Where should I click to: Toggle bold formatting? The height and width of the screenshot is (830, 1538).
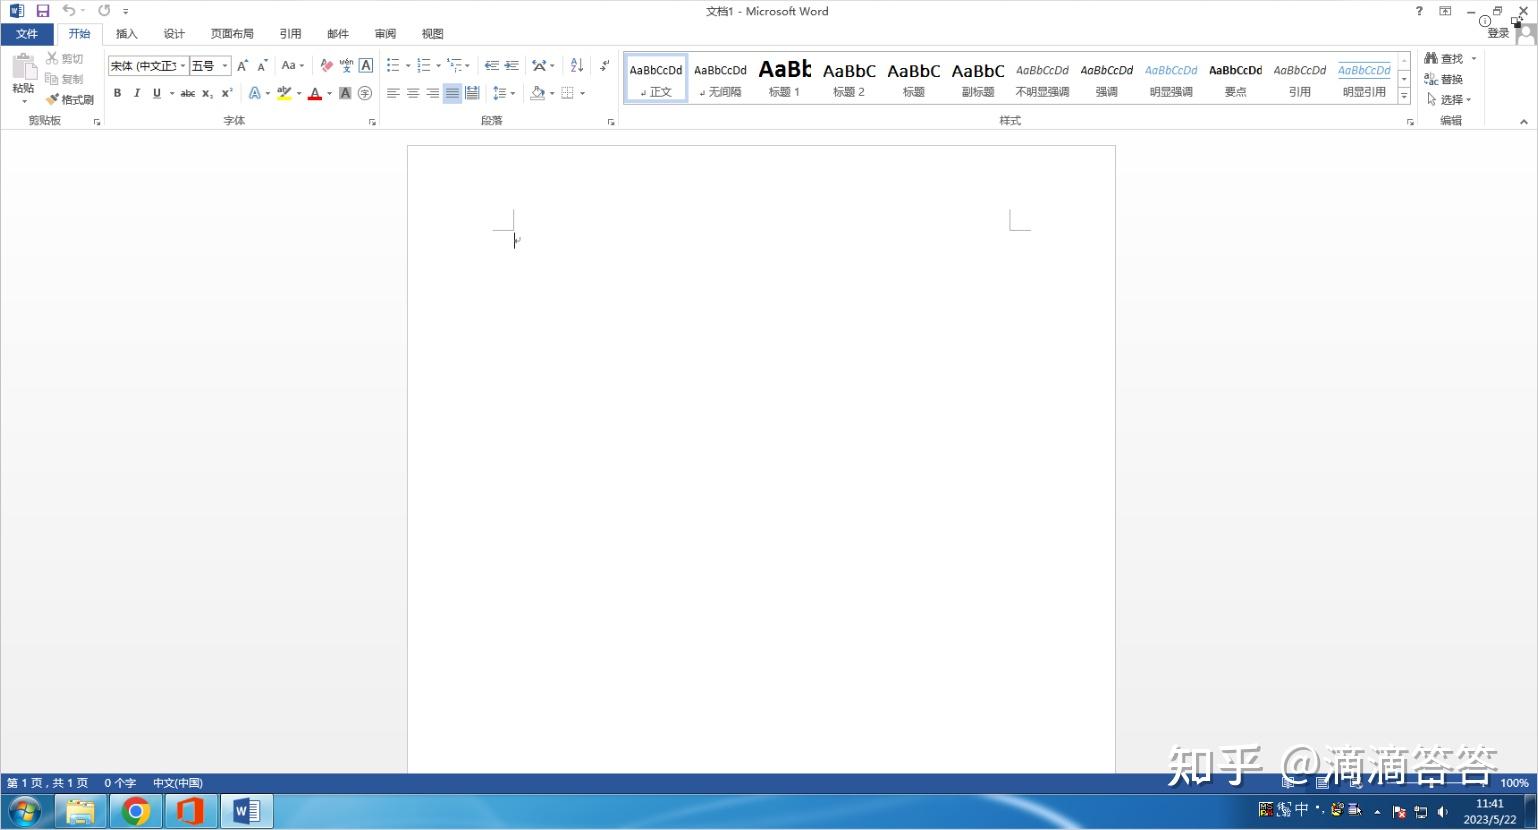tap(117, 93)
